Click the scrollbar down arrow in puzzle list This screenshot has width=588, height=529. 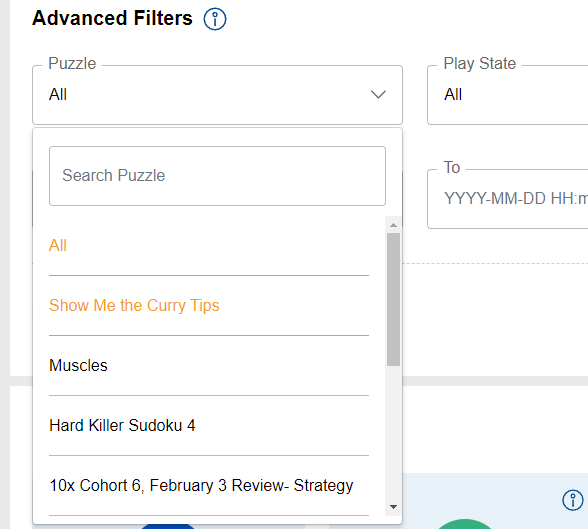pos(393,507)
